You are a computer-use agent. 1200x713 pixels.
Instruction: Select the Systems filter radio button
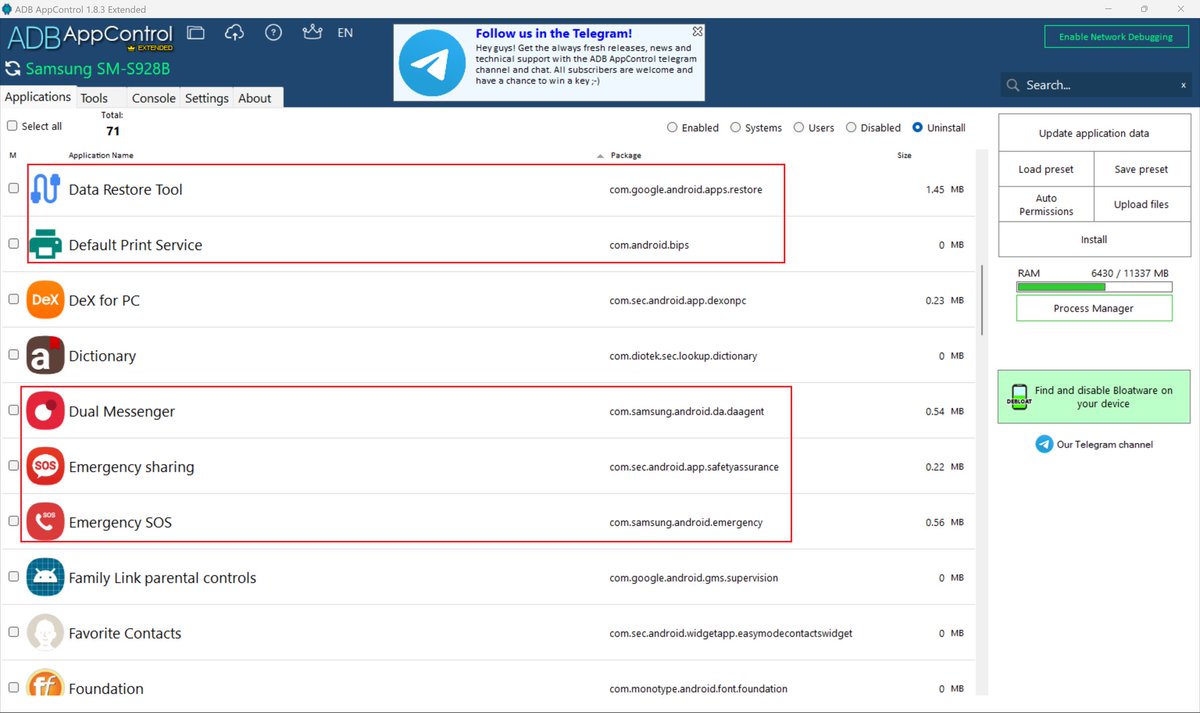tap(736, 127)
